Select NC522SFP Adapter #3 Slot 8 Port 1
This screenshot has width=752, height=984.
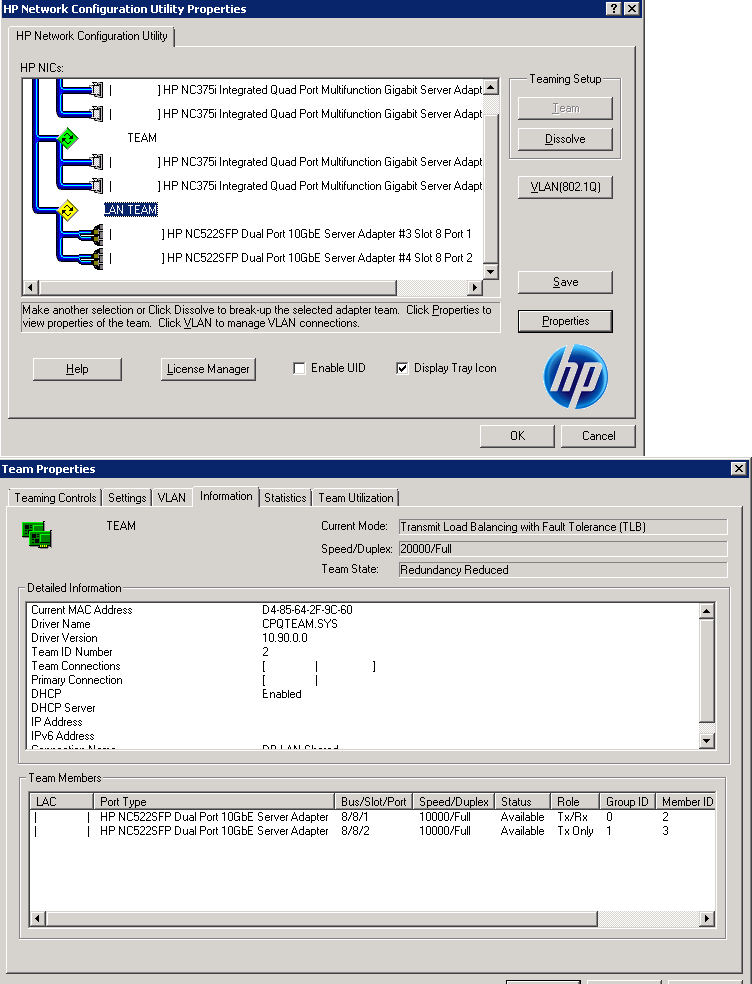tap(290, 234)
